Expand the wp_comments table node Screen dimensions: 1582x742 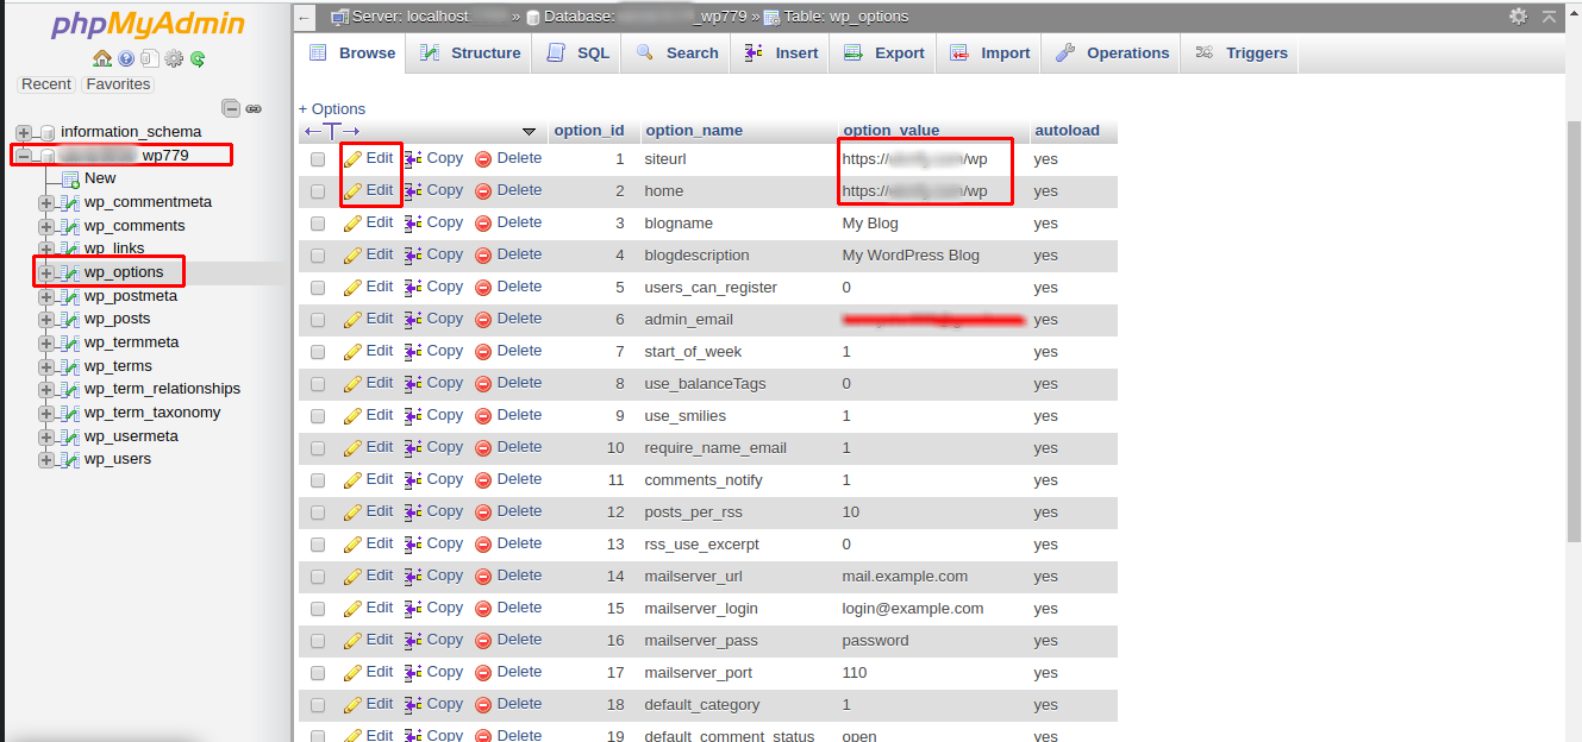[x=46, y=227]
